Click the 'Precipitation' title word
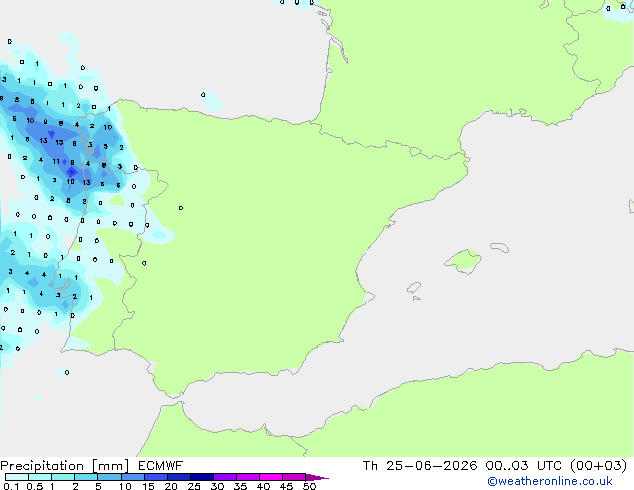 [x=42, y=466]
